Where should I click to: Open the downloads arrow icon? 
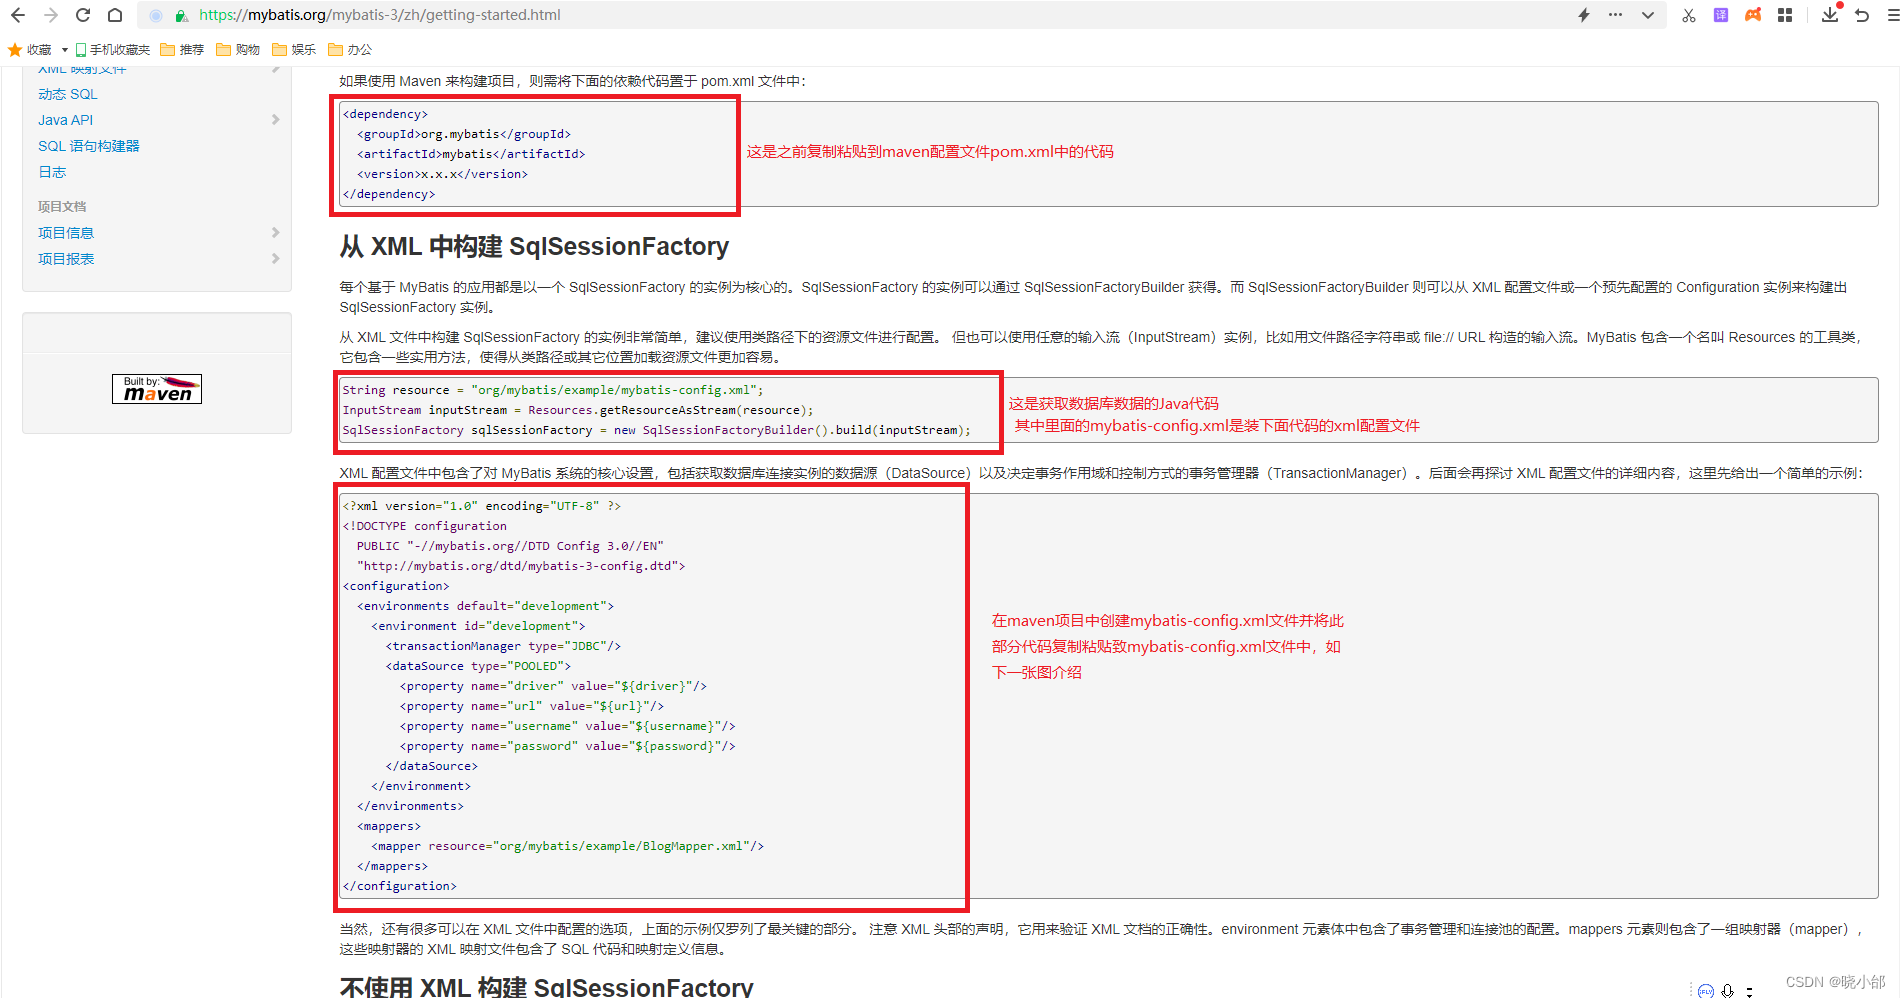click(x=1830, y=15)
